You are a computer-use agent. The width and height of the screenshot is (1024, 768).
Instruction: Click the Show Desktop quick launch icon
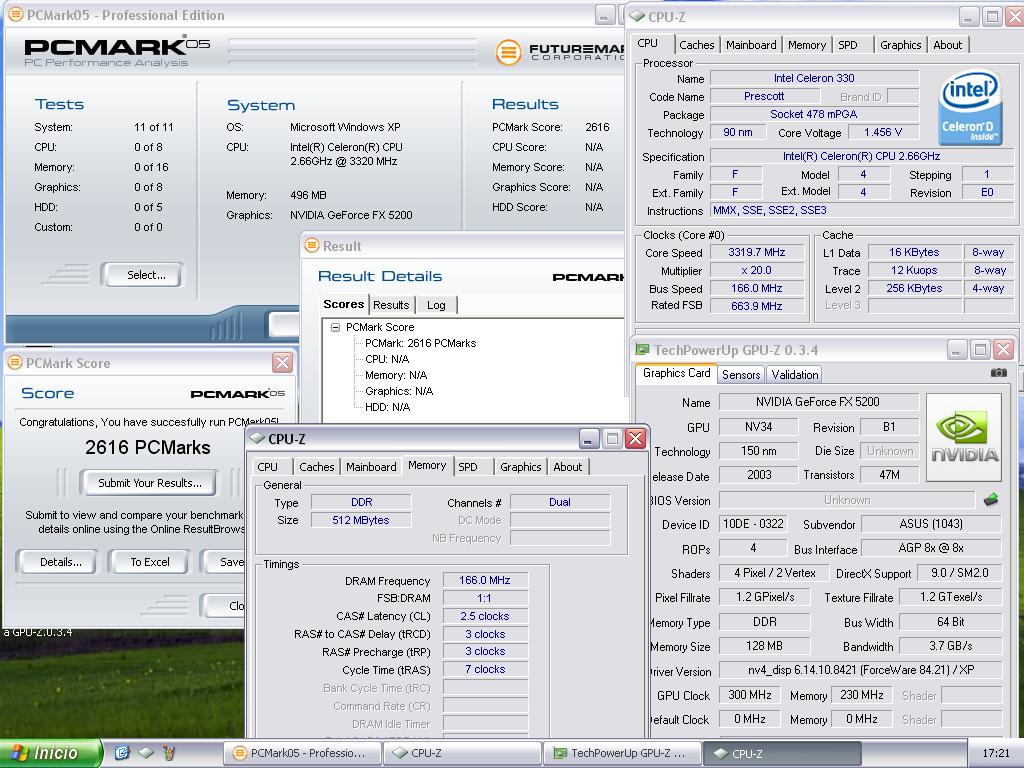tap(146, 753)
